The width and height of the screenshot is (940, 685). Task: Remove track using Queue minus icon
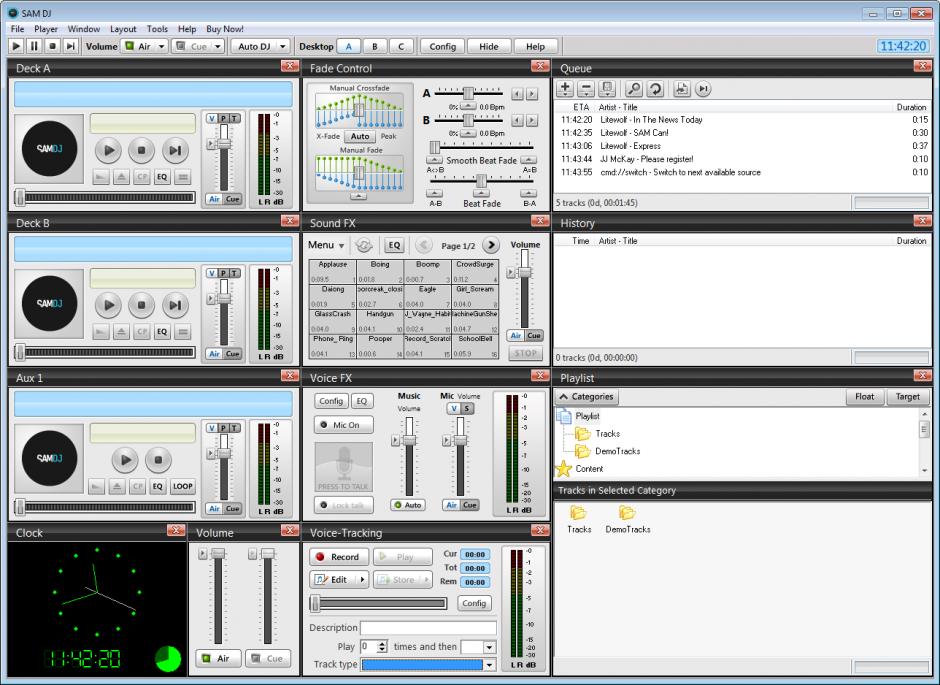click(x=586, y=89)
